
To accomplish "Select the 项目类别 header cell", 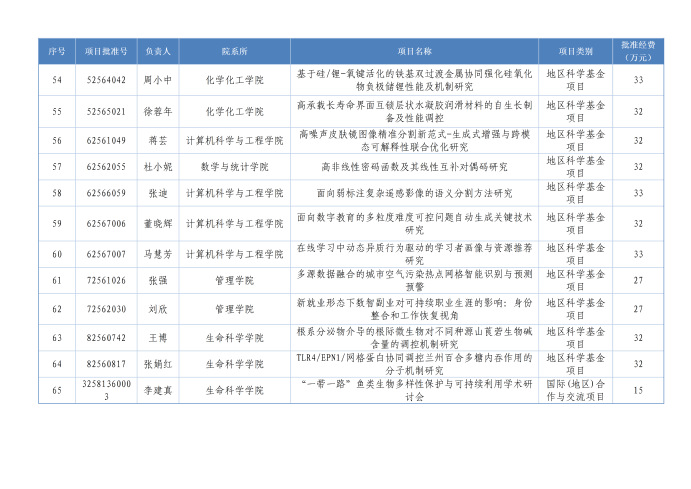I will pyautogui.click(x=575, y=51).
